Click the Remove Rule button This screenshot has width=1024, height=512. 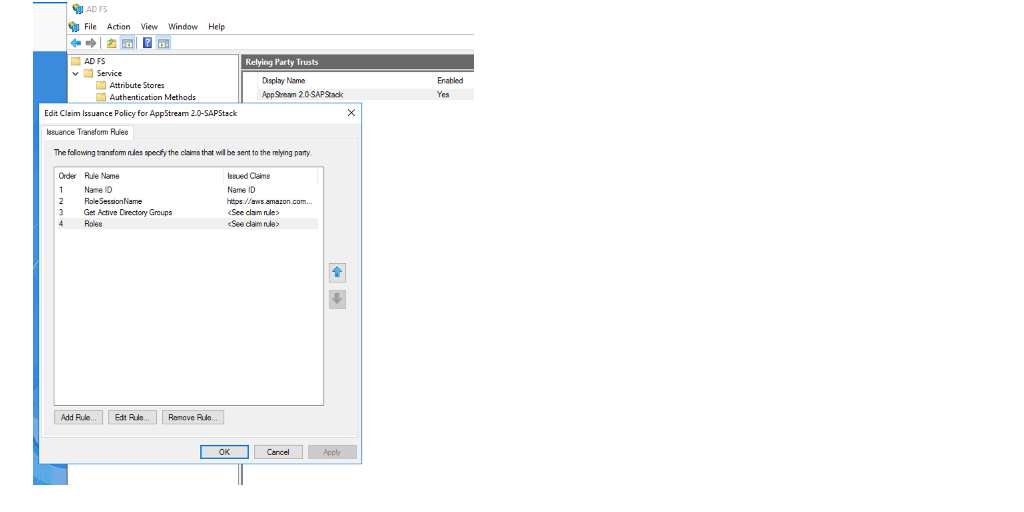193,417
